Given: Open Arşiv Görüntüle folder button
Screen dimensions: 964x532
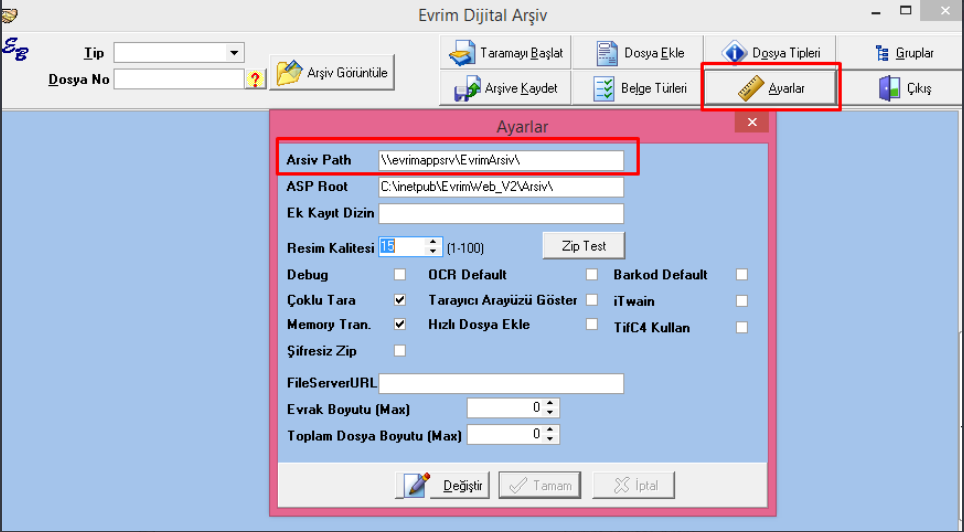Looking at the screenshot, I should point(333,73).
